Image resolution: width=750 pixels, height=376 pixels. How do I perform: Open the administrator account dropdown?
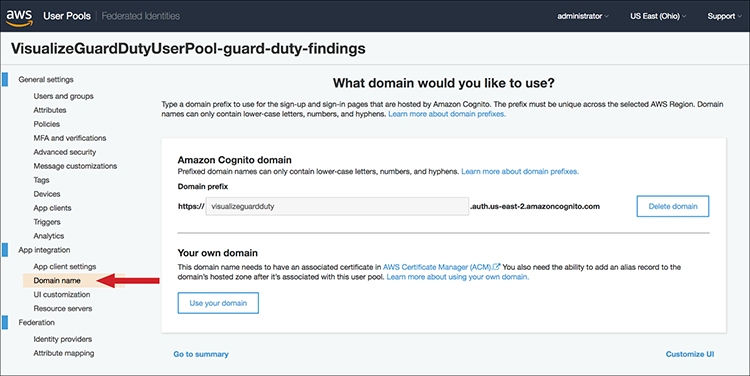point(583,16)
